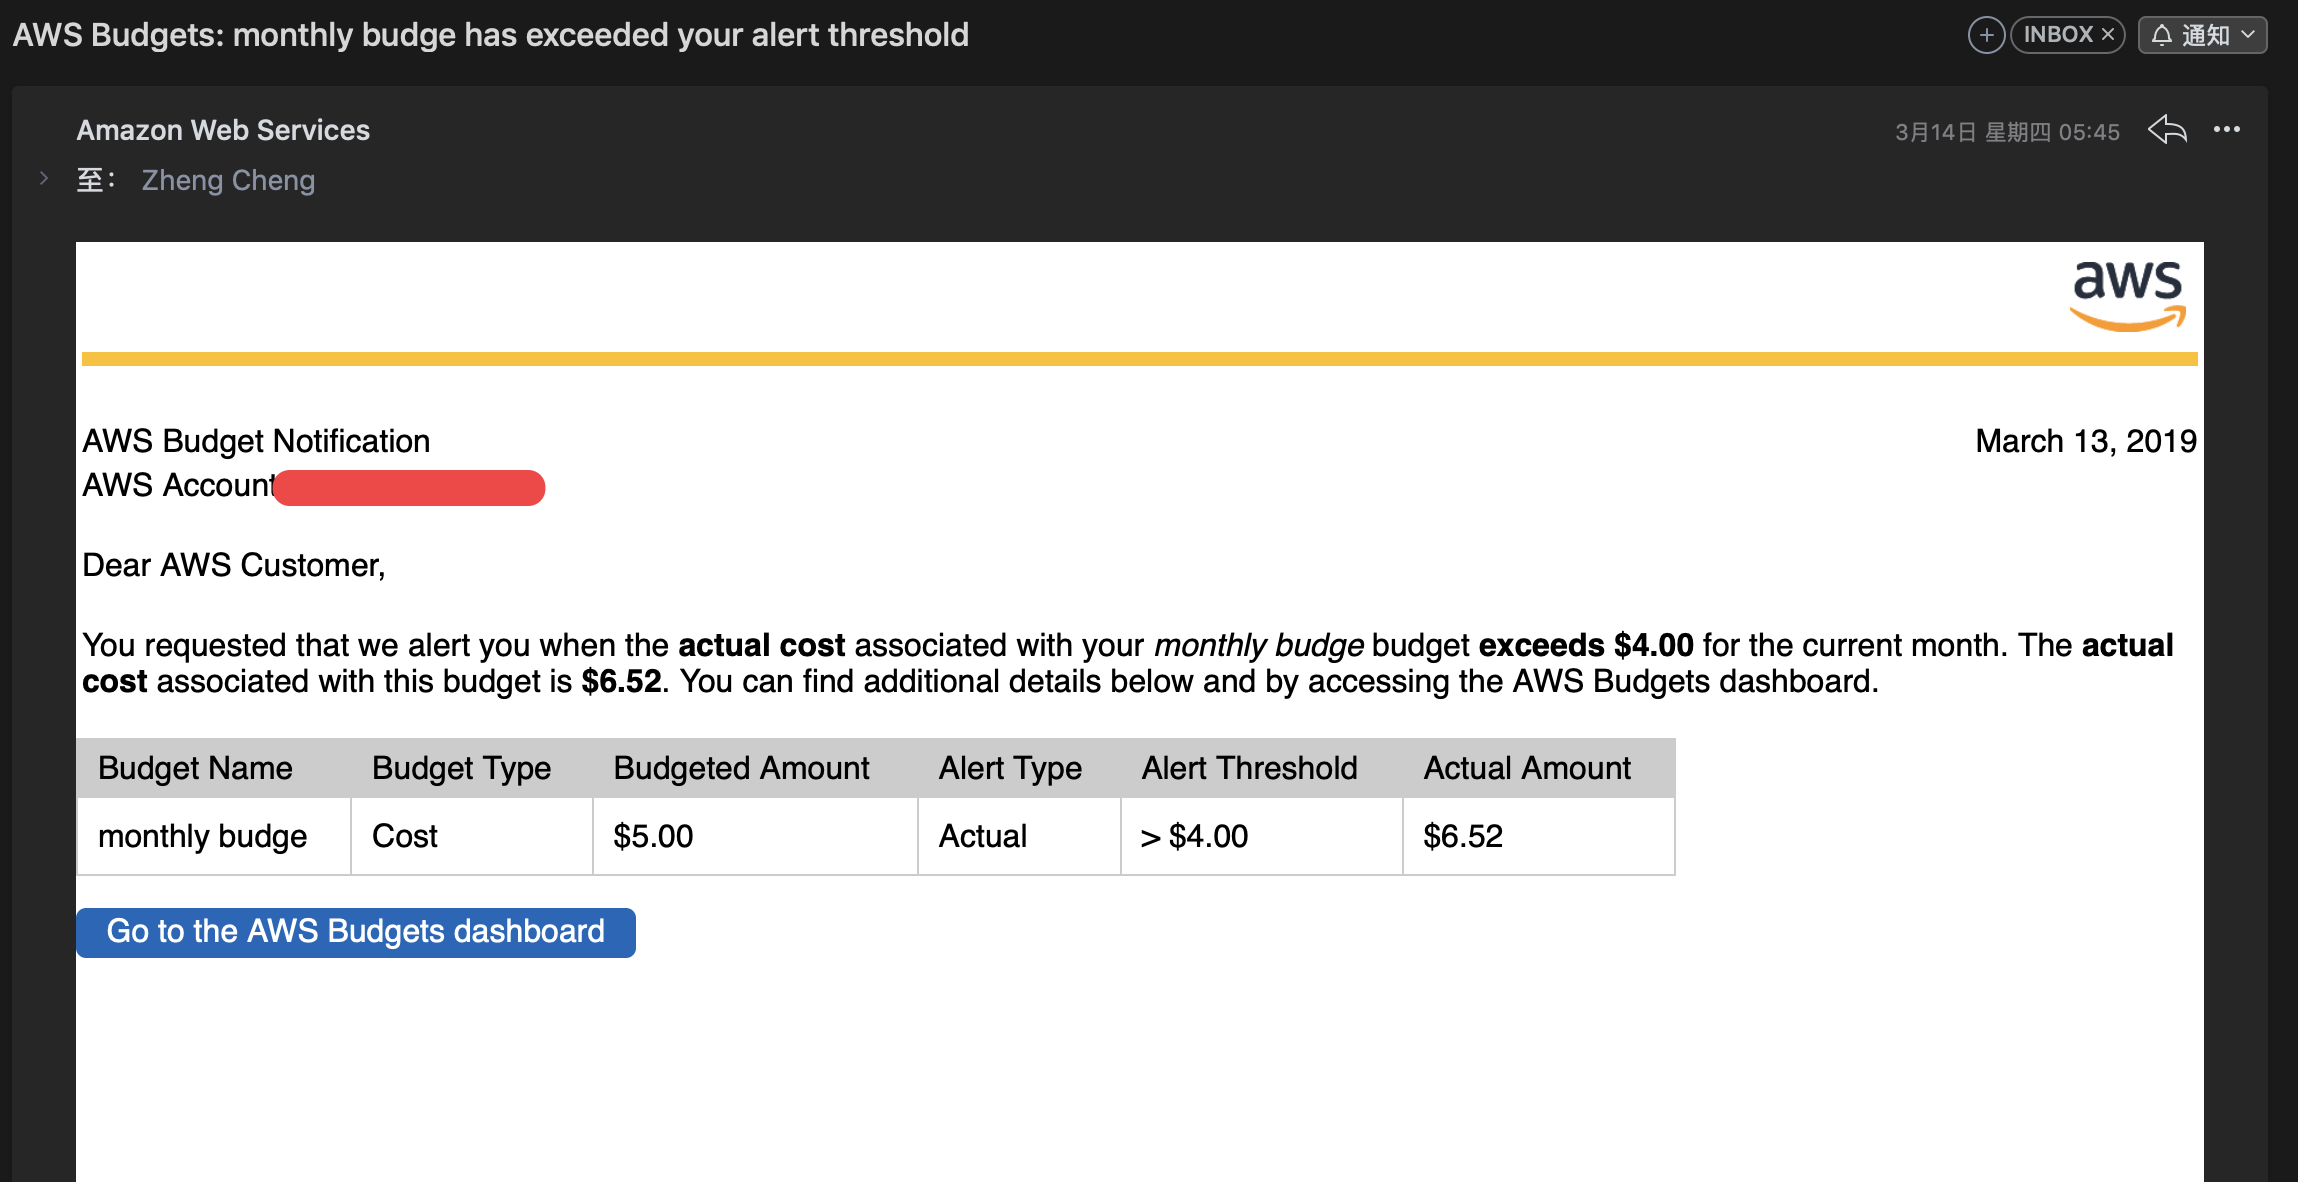Open the three-dot more actions menu
Screen dimensions: 2298x1182
click(x=2226, y=130)
